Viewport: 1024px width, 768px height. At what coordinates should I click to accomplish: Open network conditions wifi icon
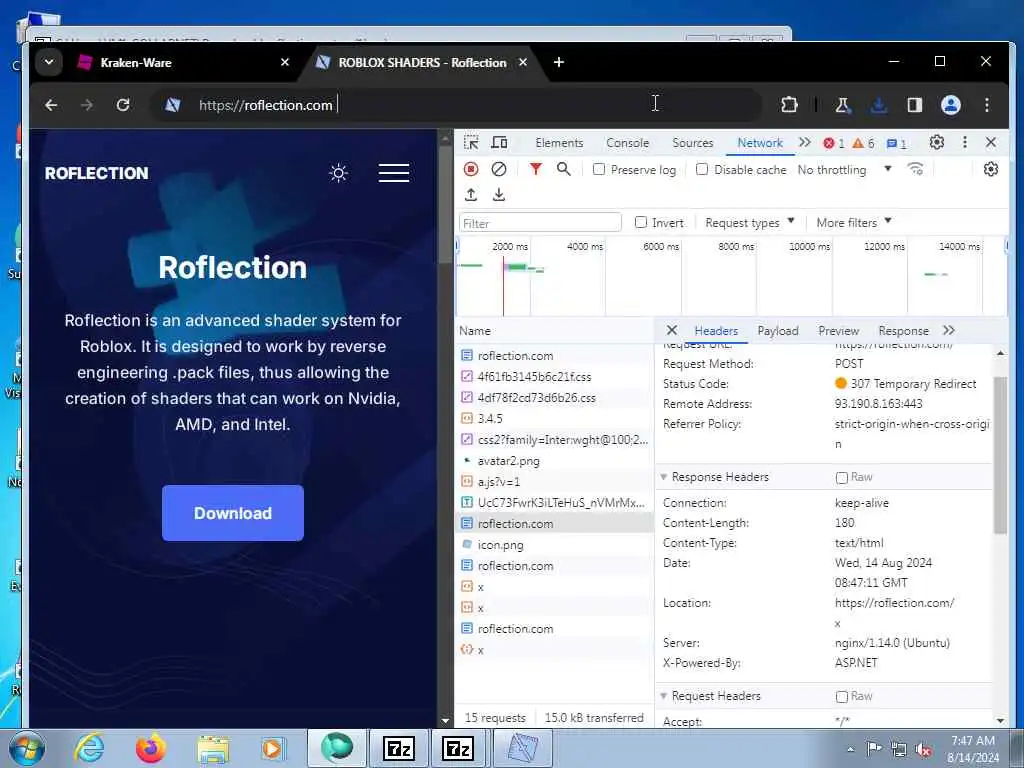click(x=916, y=169)
